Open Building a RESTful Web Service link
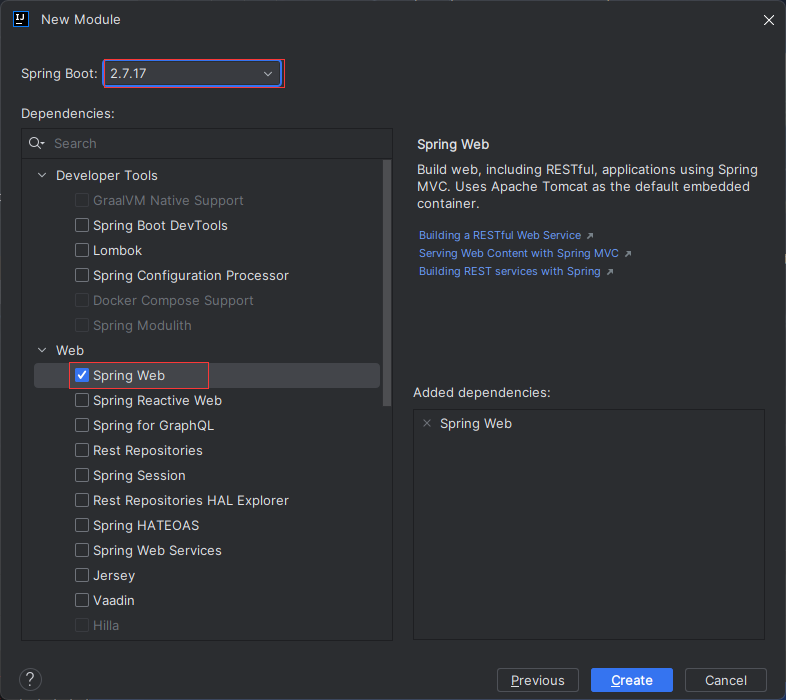Image resolution: width=786 pixels, height=700 pixels. 500,236
